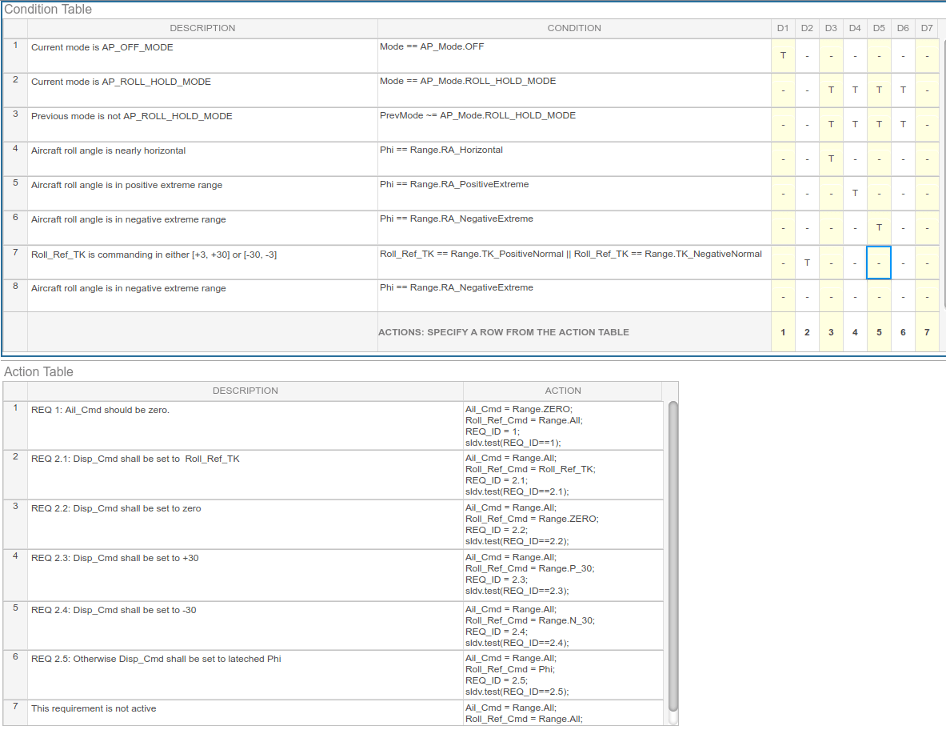
Task: Click action number 4 under column D4
Action: (855, 332)
